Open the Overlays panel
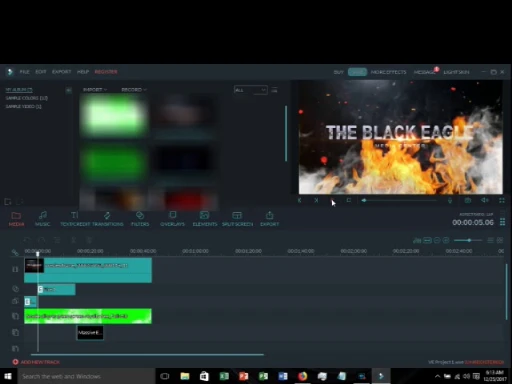The image size is (512, 384). point(172,219)
